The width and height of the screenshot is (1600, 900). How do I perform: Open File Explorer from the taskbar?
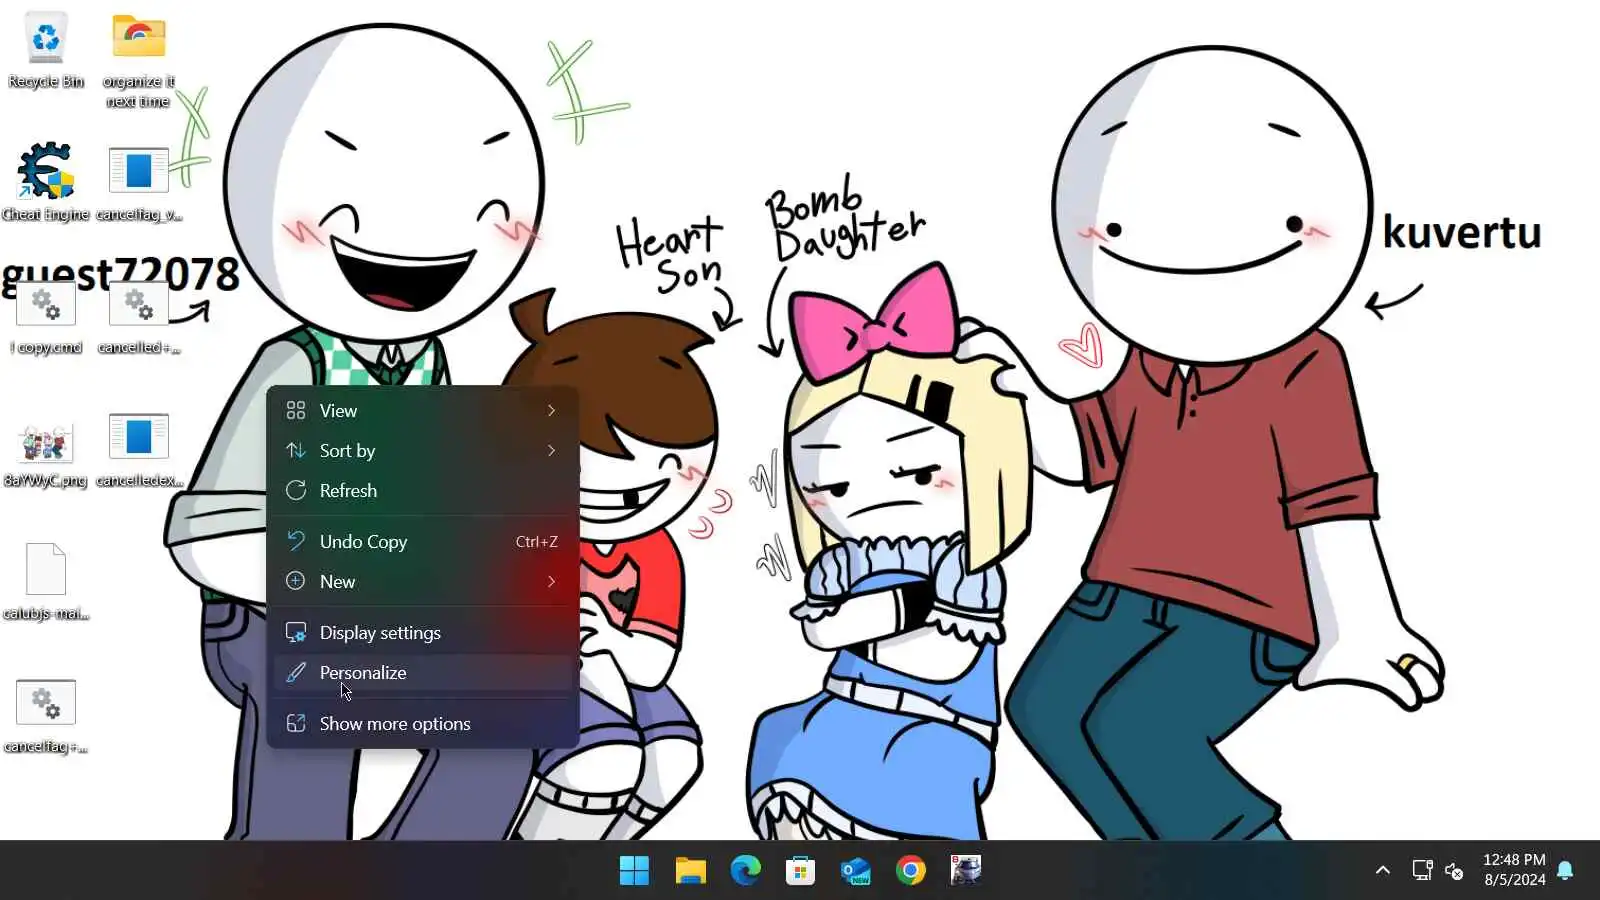690,870
